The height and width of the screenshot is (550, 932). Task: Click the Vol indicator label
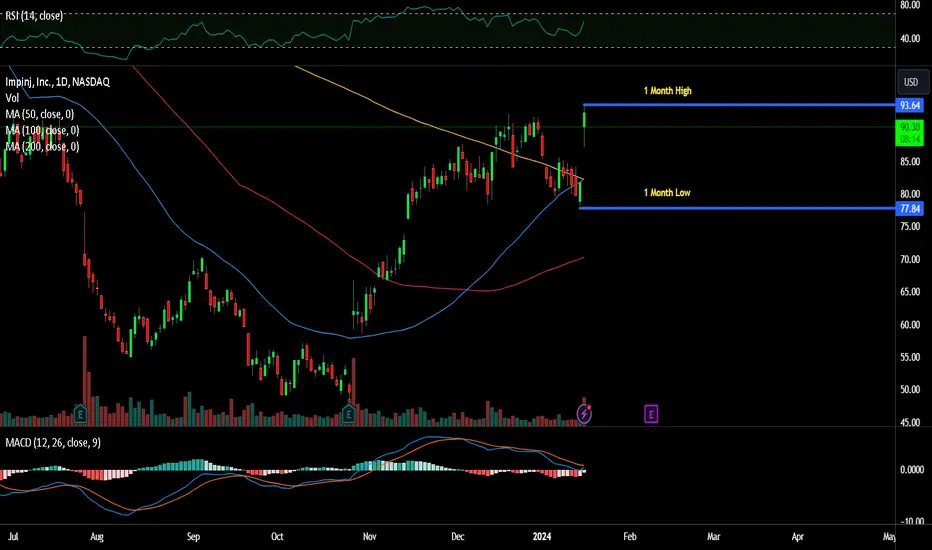[x=12, y=98]
